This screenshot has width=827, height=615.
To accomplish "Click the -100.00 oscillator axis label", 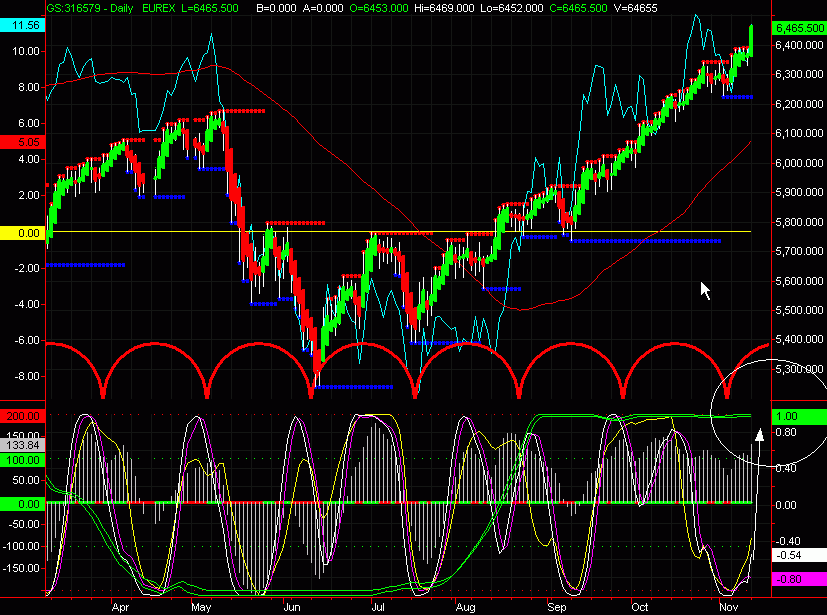I will coord(21,546).
